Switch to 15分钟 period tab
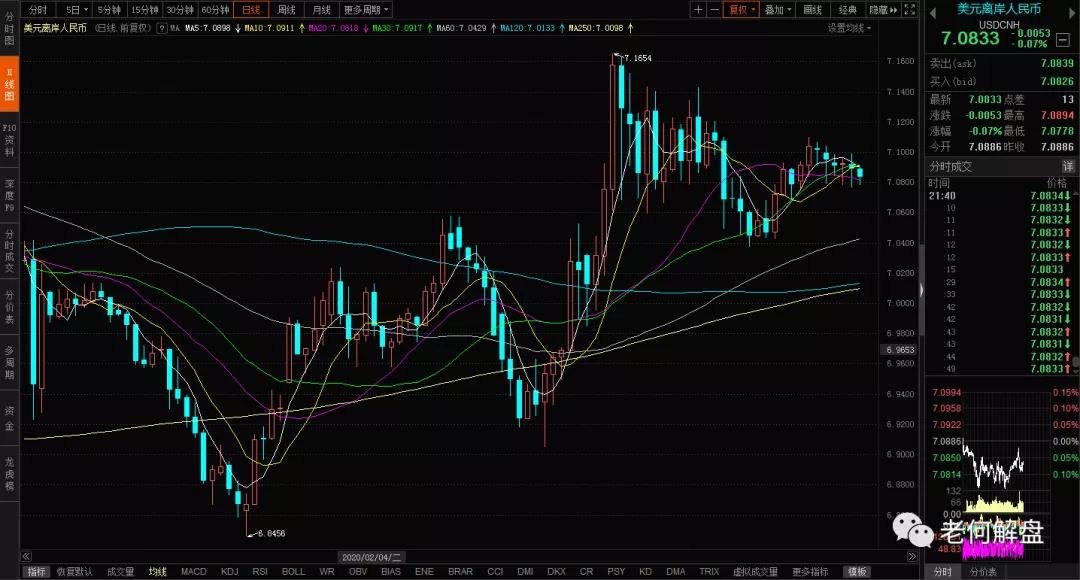The image size is (1080, 580). [x=145, y=10]
